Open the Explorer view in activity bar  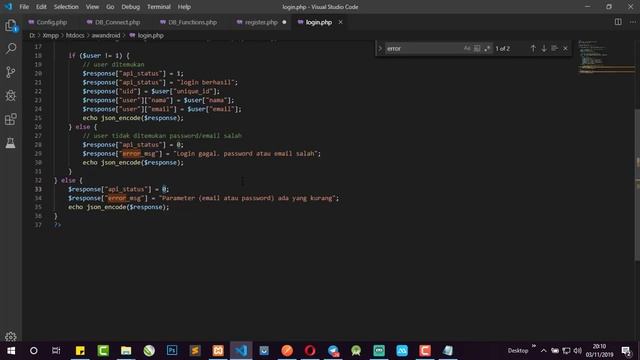pos(11,26)
